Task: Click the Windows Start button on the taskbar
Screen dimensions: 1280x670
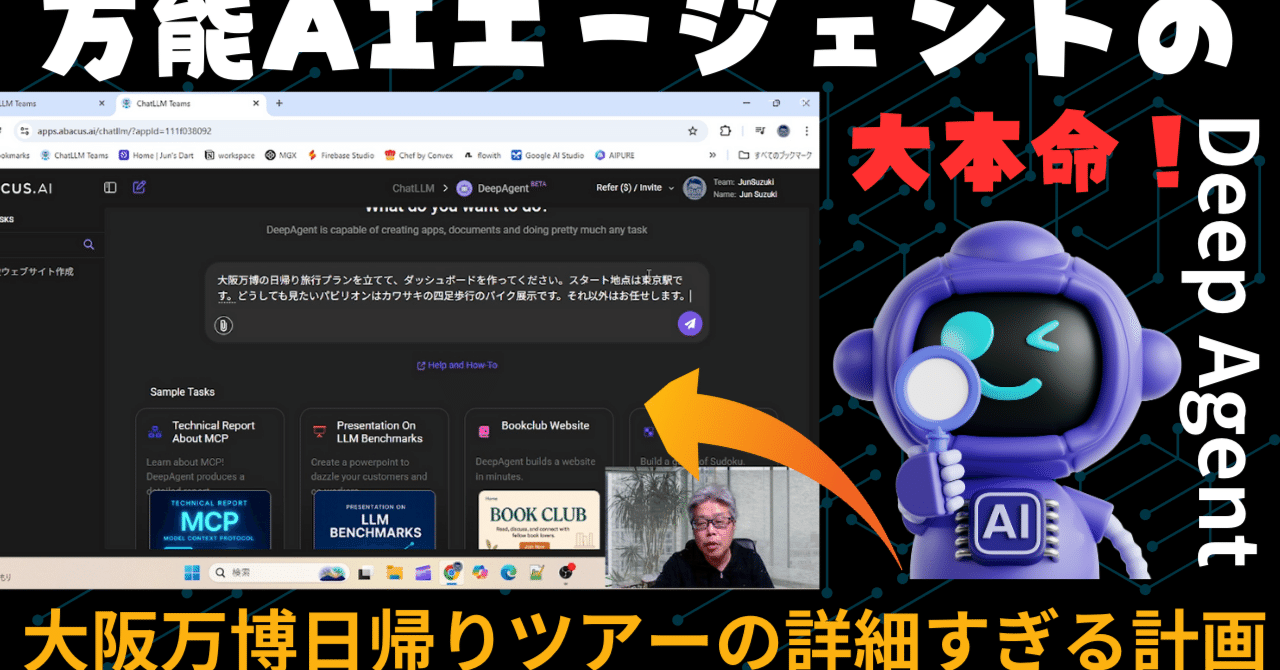Action: click(190, 573)
